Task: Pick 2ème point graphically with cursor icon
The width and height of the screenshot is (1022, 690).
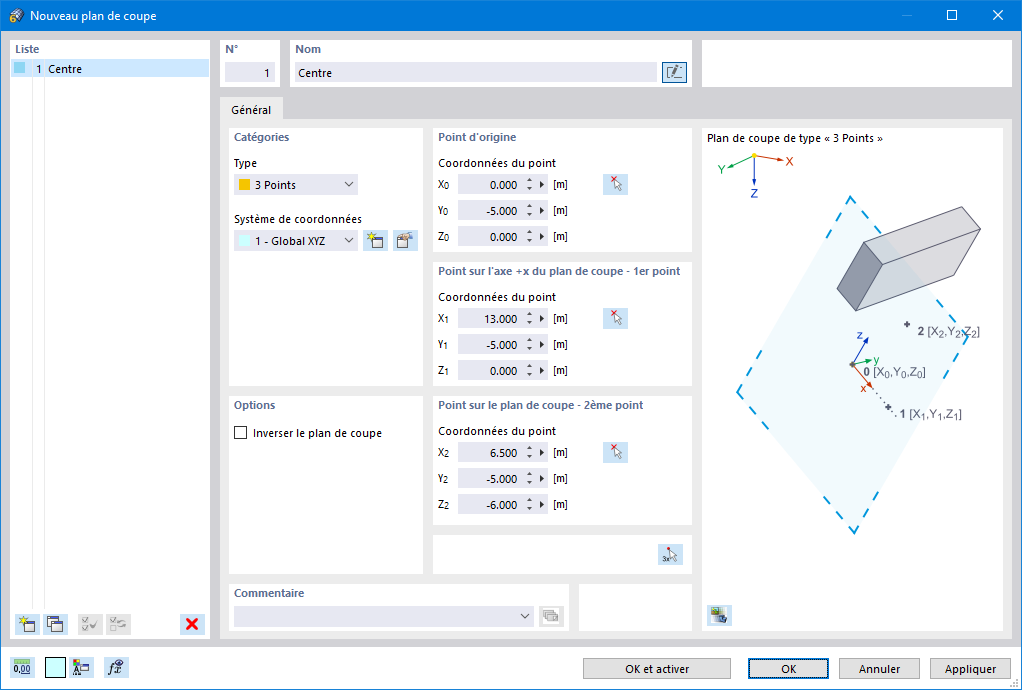Action: click(x=615, y=452)
